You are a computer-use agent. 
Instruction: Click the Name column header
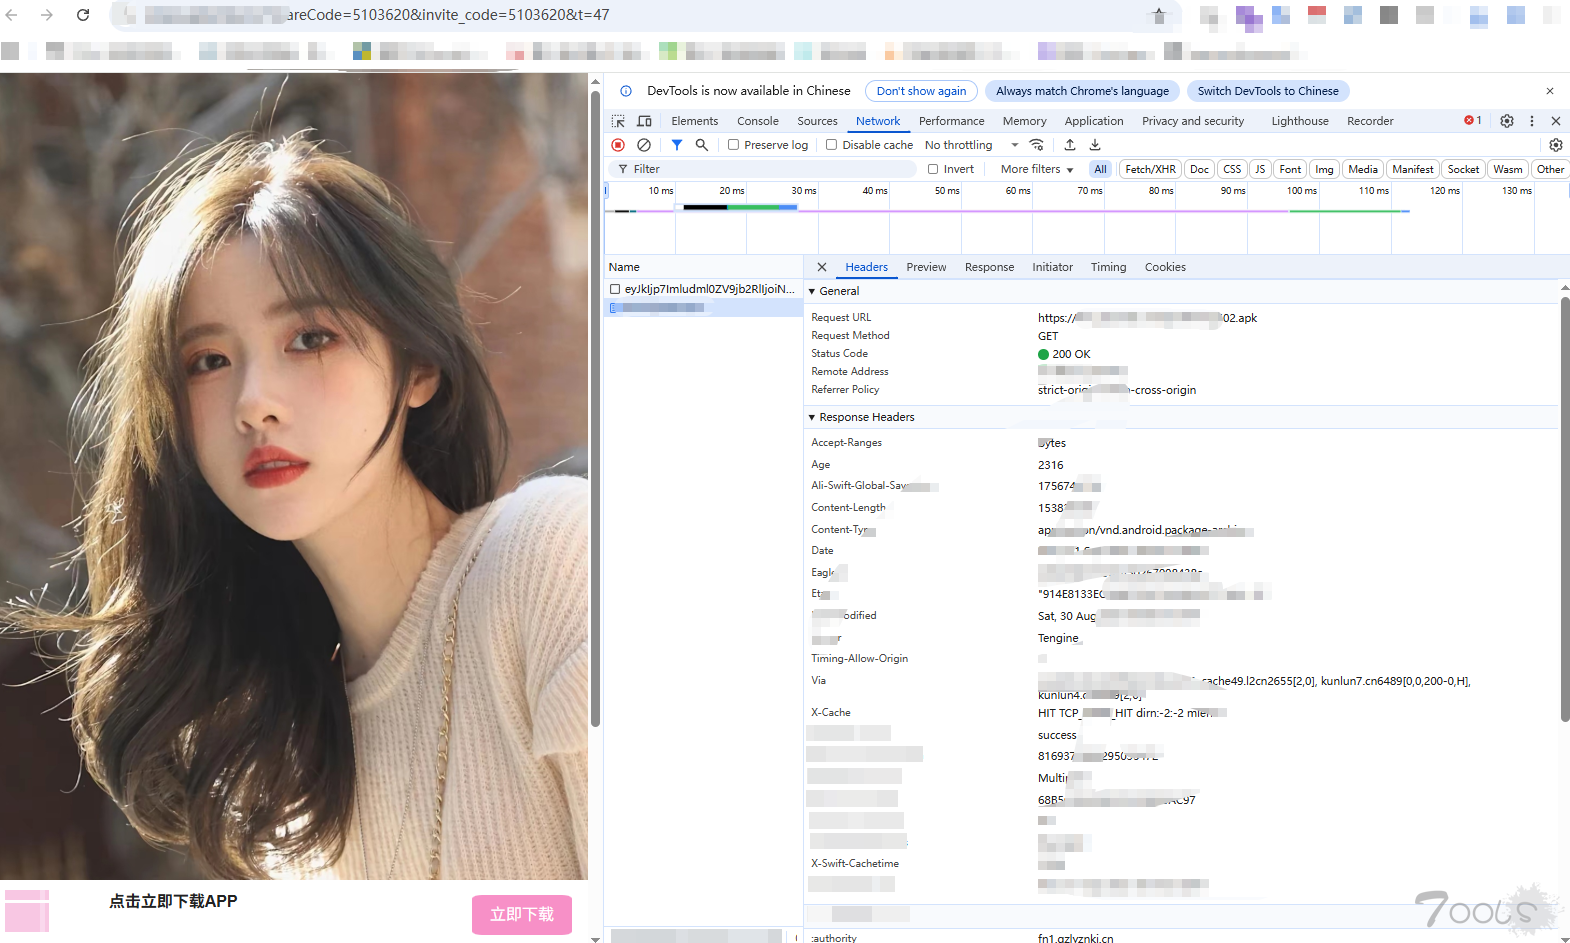tap(704, 267)
